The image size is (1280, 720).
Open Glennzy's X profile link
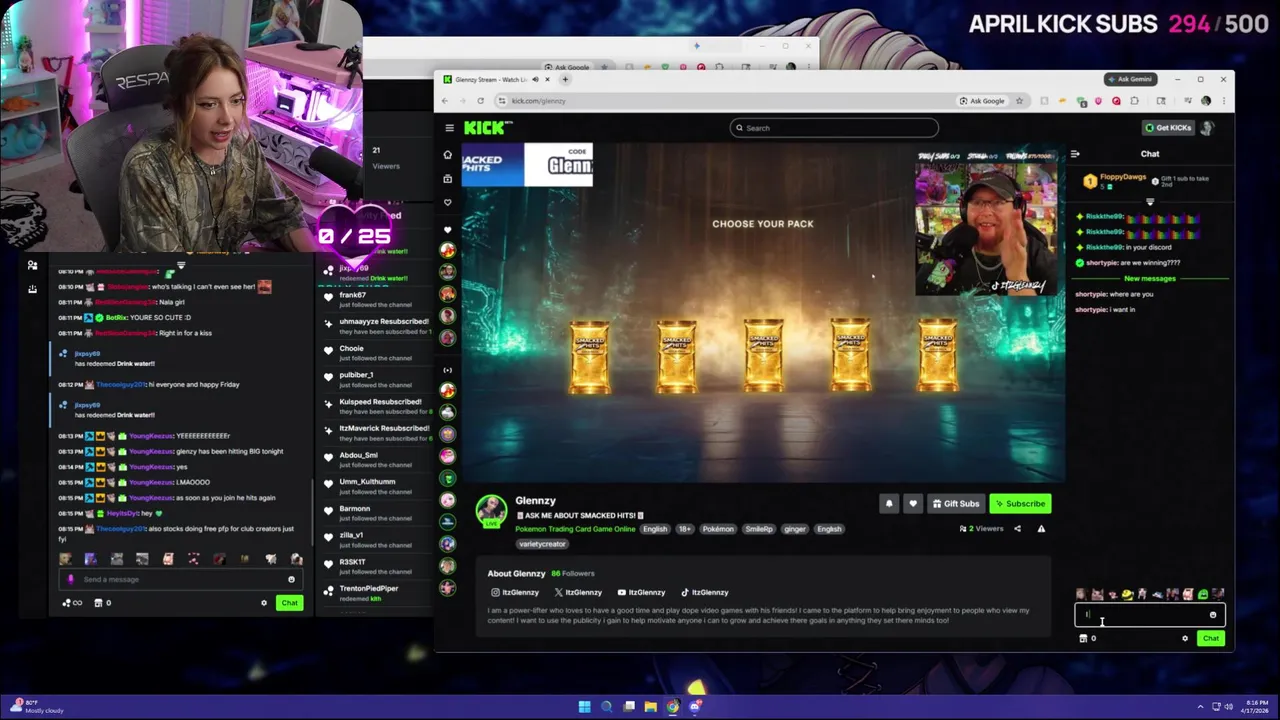pos(578,592)
